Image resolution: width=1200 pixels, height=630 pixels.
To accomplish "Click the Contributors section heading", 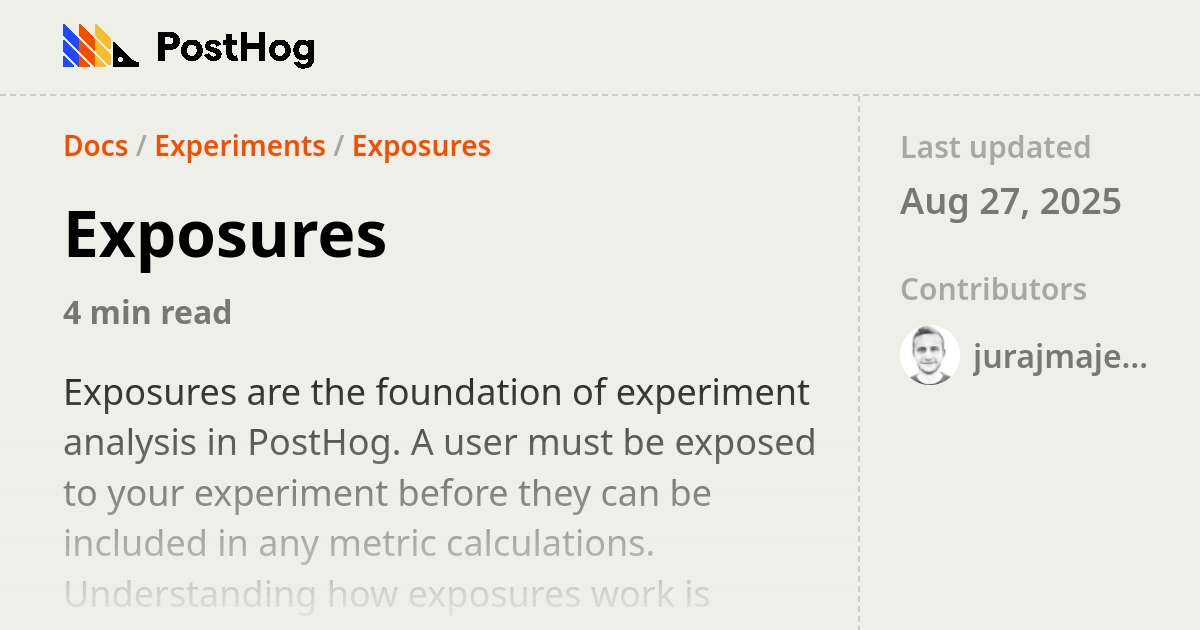I will [993, 289].
